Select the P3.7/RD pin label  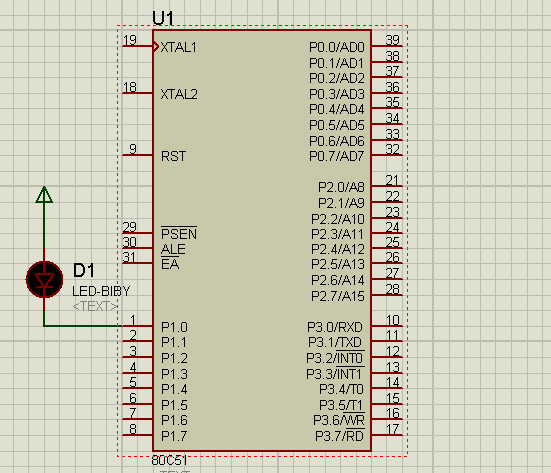(x=339, y=436)
